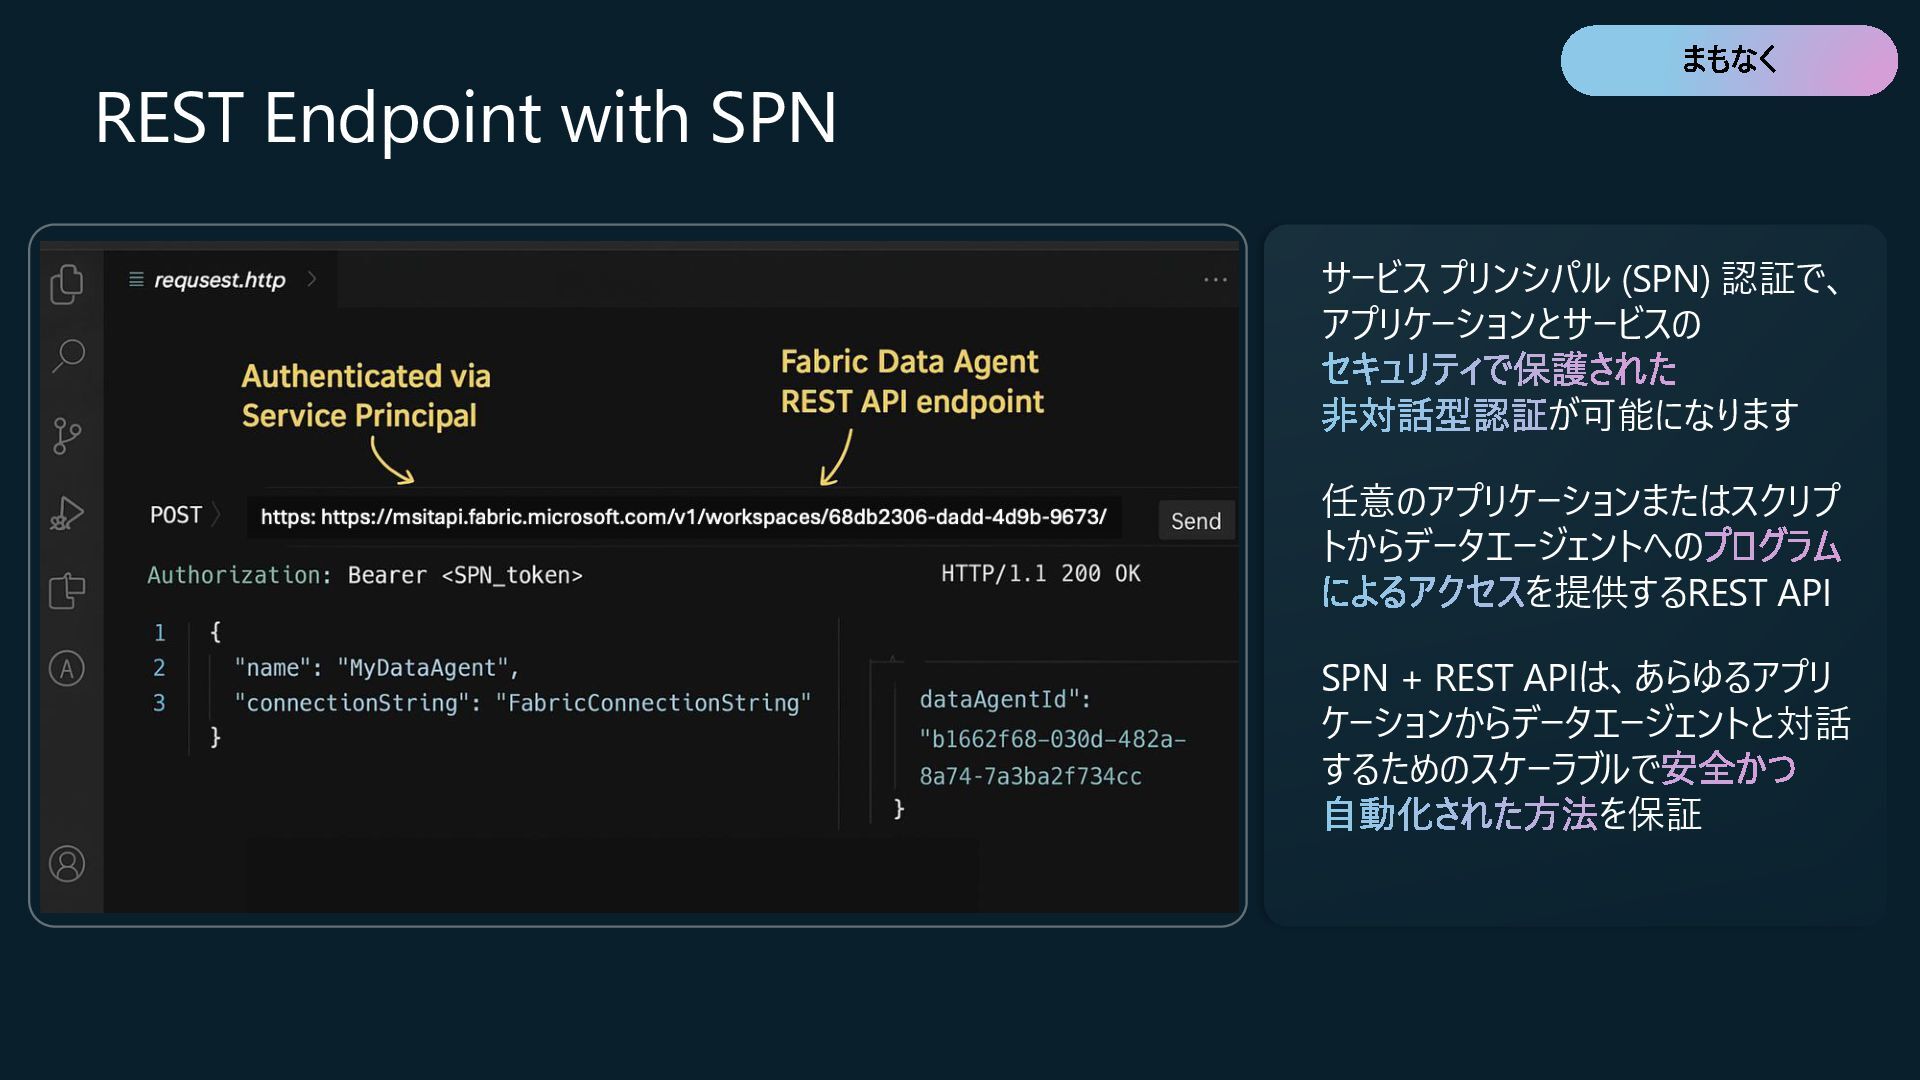Open the Search magnifier icon
Image resolution: width=1920 pixels, height=1080 pixels.
point(68,355)
